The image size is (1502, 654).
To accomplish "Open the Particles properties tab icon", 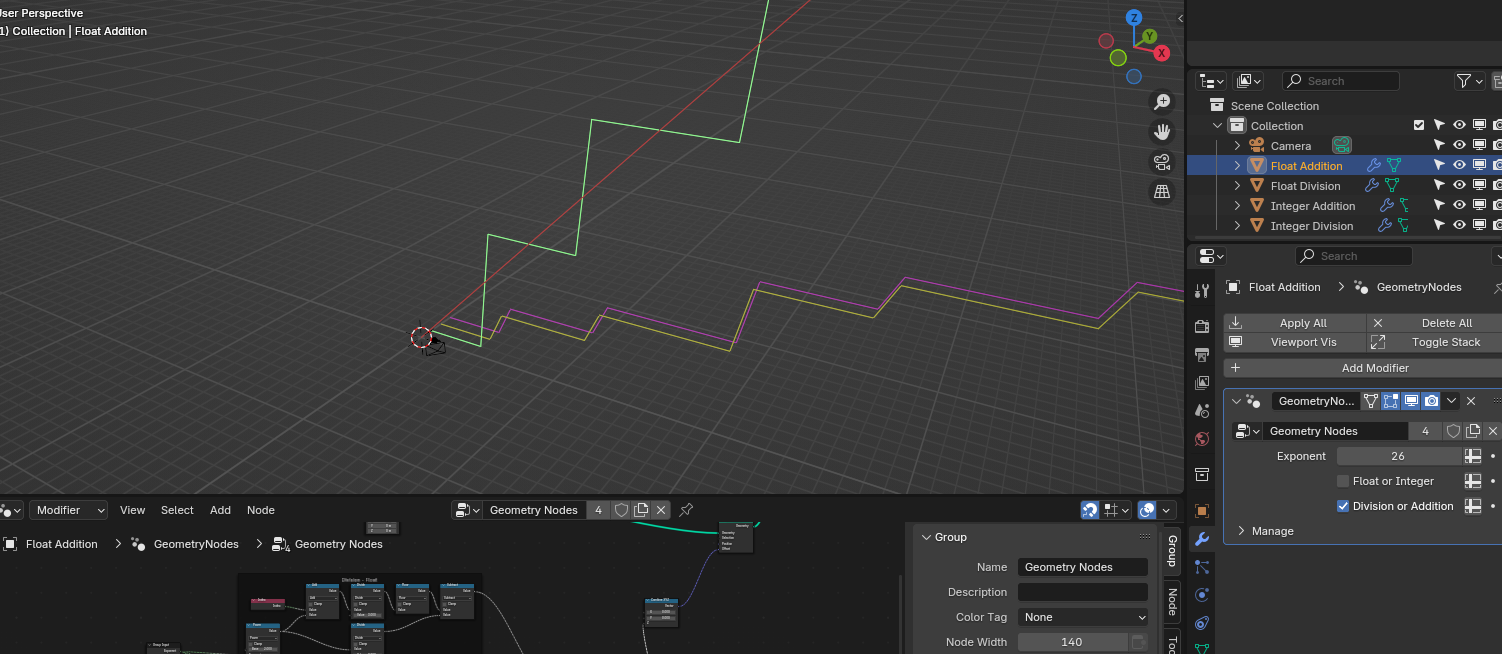I will click(x=1202, y=567).
